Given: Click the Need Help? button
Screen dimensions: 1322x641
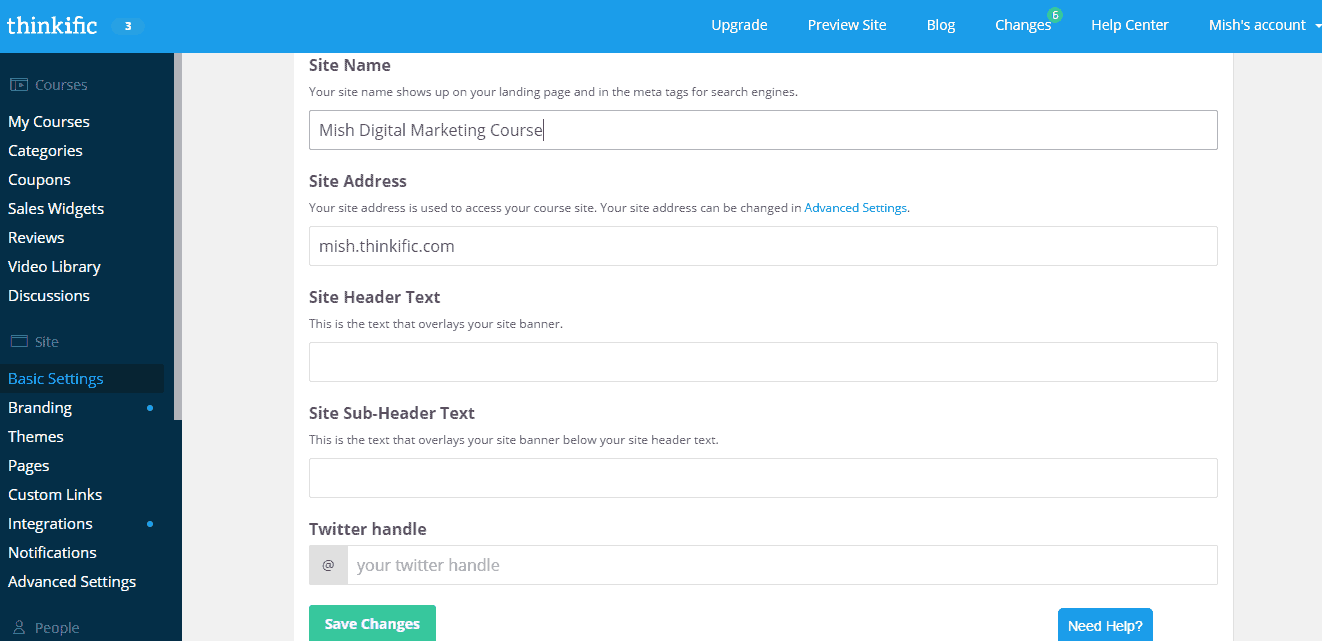Looking at the screenshot, I should [1105, 626].
